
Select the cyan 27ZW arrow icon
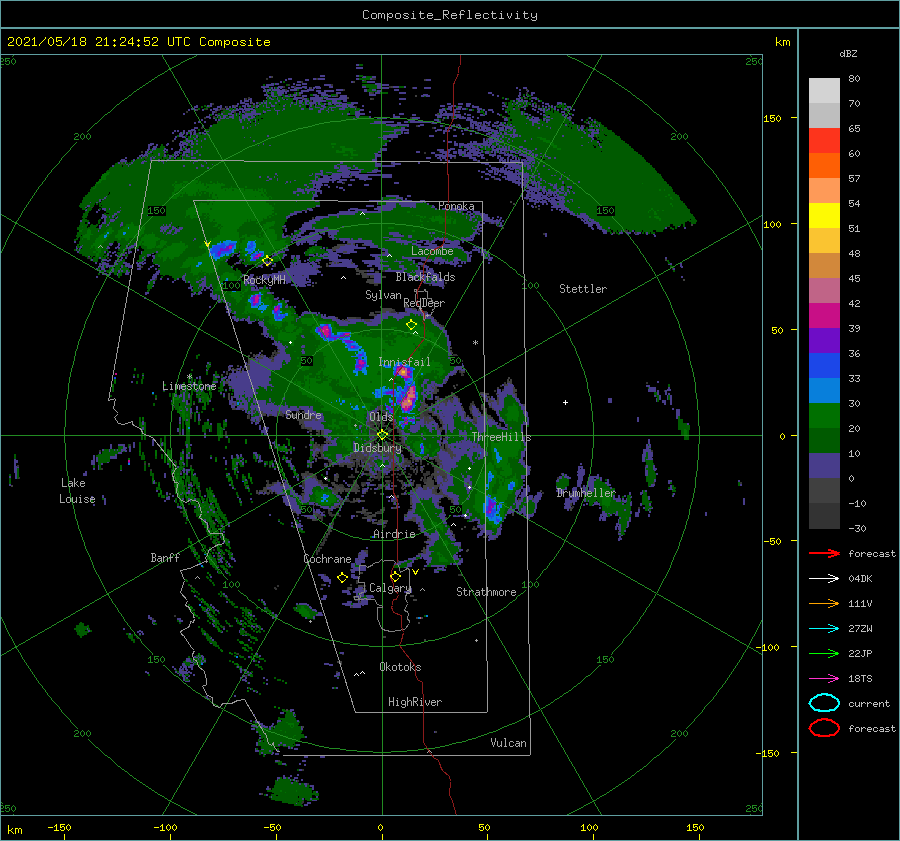[x=824, y=629]
